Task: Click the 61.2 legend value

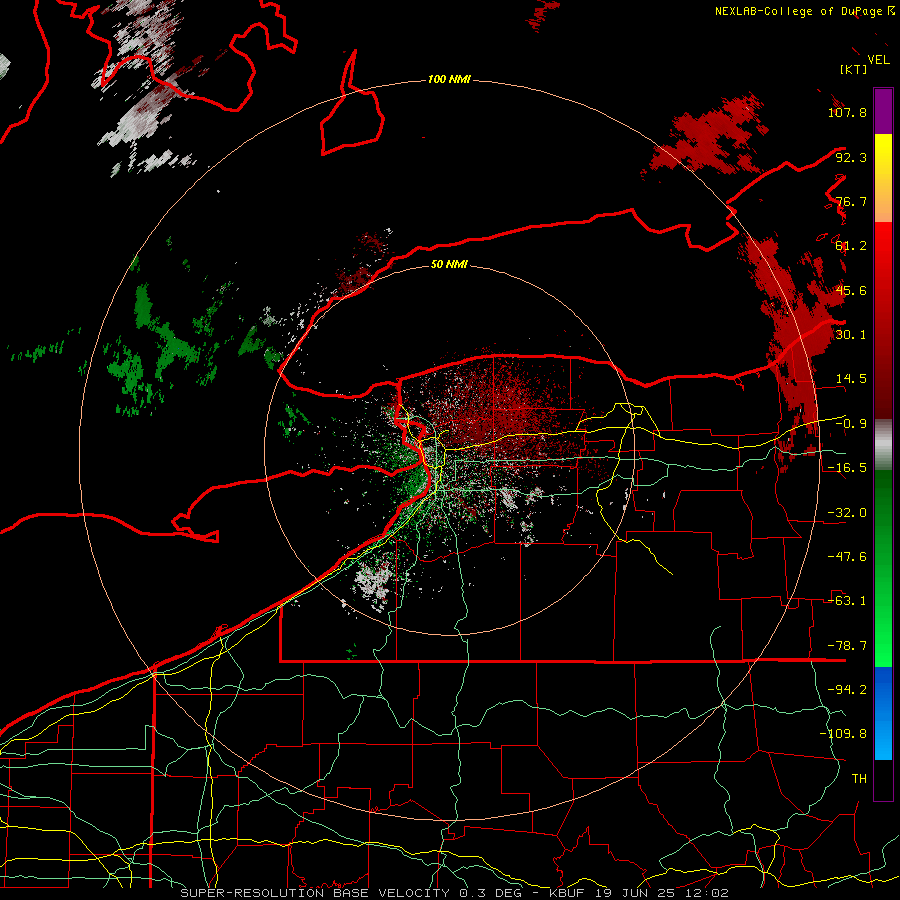Action: 851,246
